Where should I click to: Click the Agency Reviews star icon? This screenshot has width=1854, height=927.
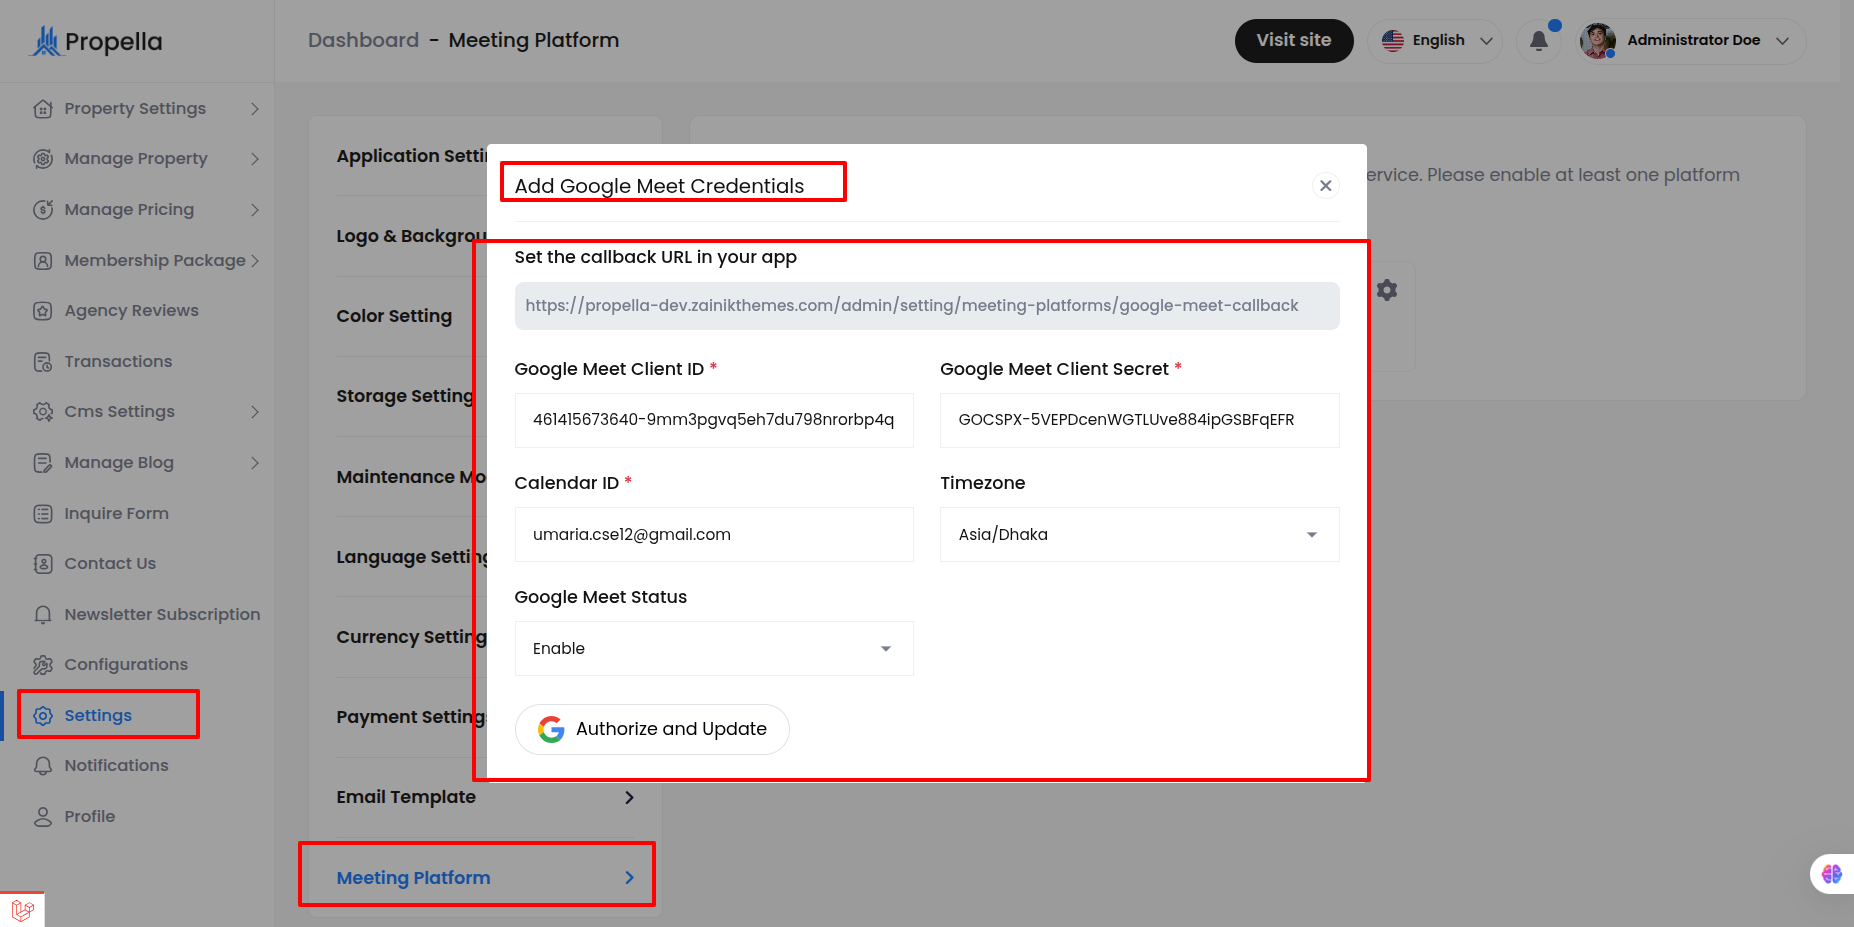point(43,310)
